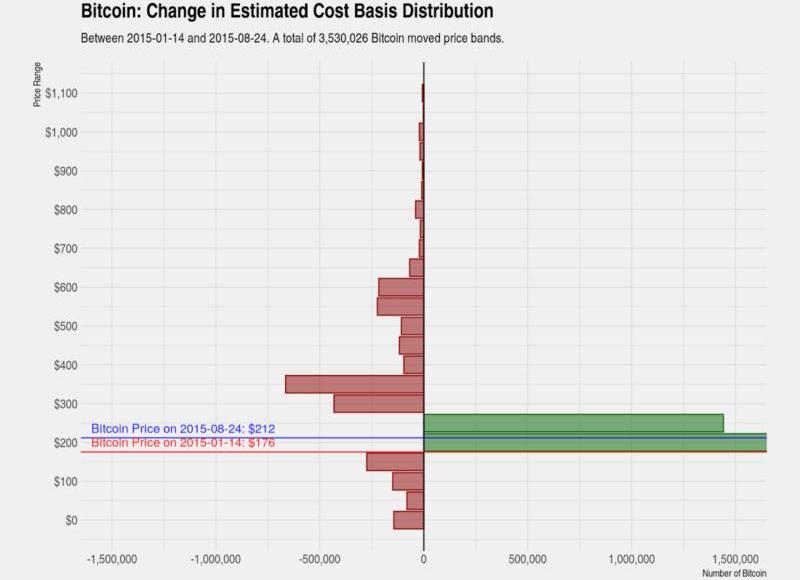
Task: Click the blue 'Bitcoin Price on 2015-08-24: $212' annotation
Action: coord(183,429)
